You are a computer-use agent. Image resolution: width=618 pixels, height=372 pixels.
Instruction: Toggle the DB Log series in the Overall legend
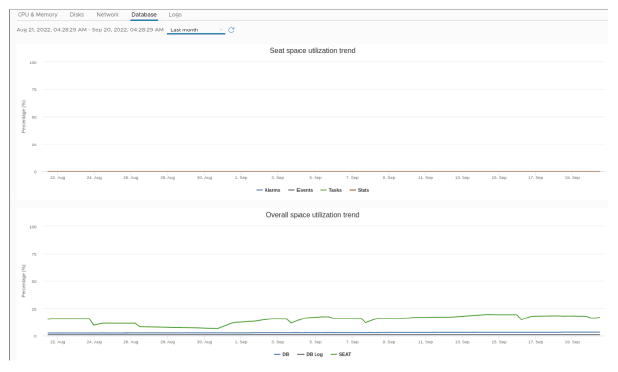click(x=310, y=355)
